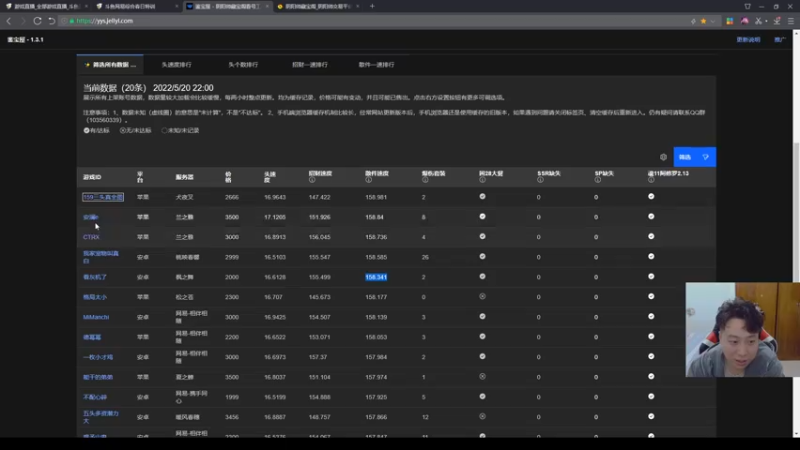Screen dimensions: 800x450
Task: Go back using the browser back arrow
Action: pyautogui.click(x=9, y=21)
